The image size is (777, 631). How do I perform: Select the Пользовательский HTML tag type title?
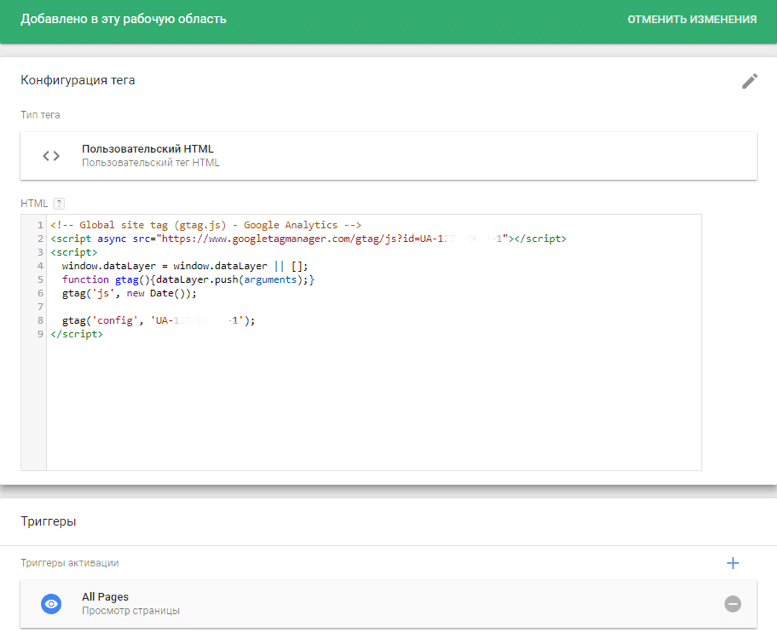coord(147,149)
